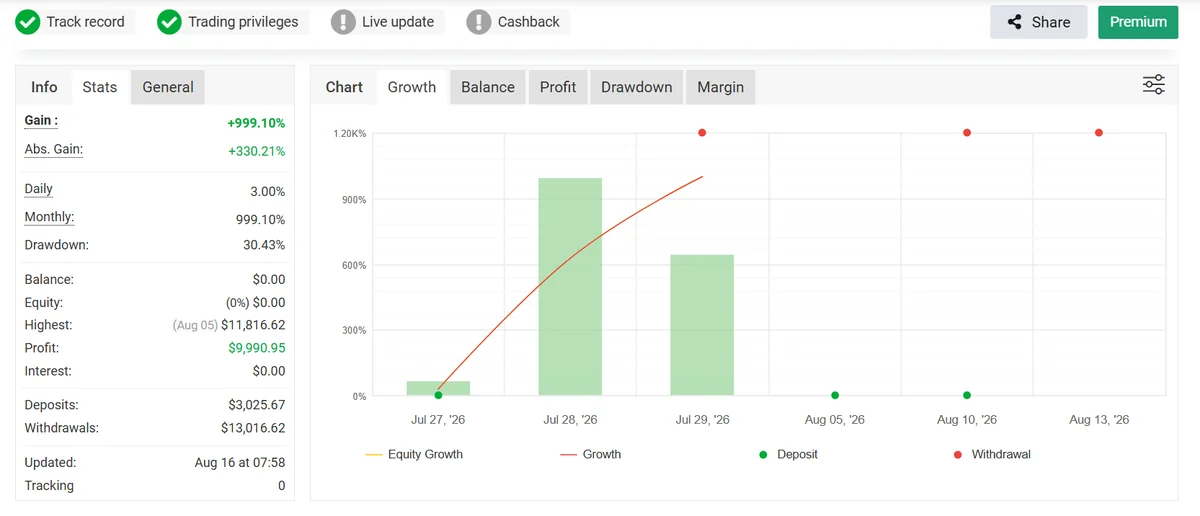Viewport: 1200px width, 516px height.
Task: Click the Track record green checkmark icon
Action: [28, 21]
